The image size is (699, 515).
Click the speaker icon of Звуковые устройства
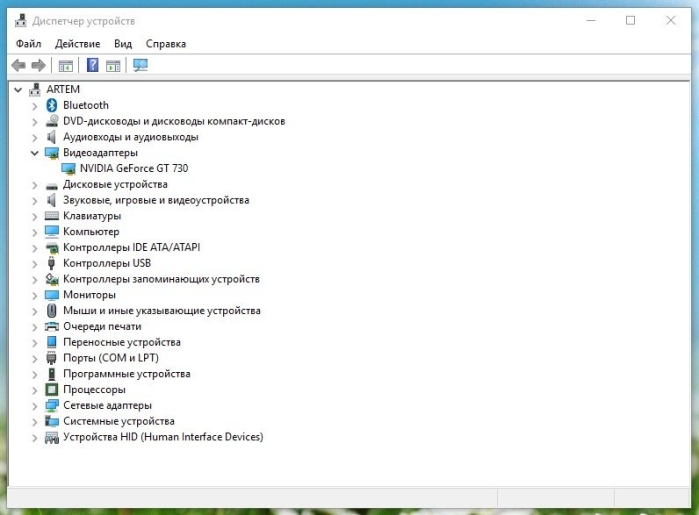(52, 200)
